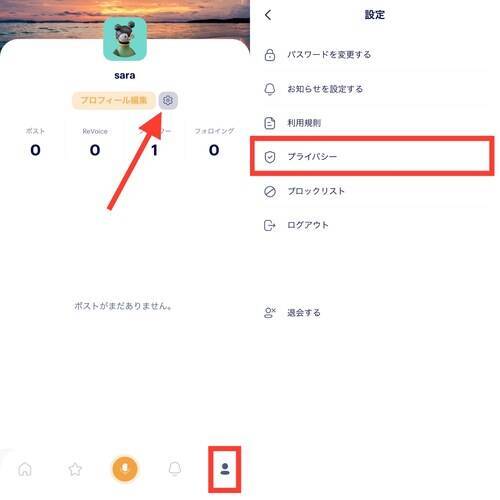Go to the home tab icon
The image size is (500, 500).
pos(25,469)
